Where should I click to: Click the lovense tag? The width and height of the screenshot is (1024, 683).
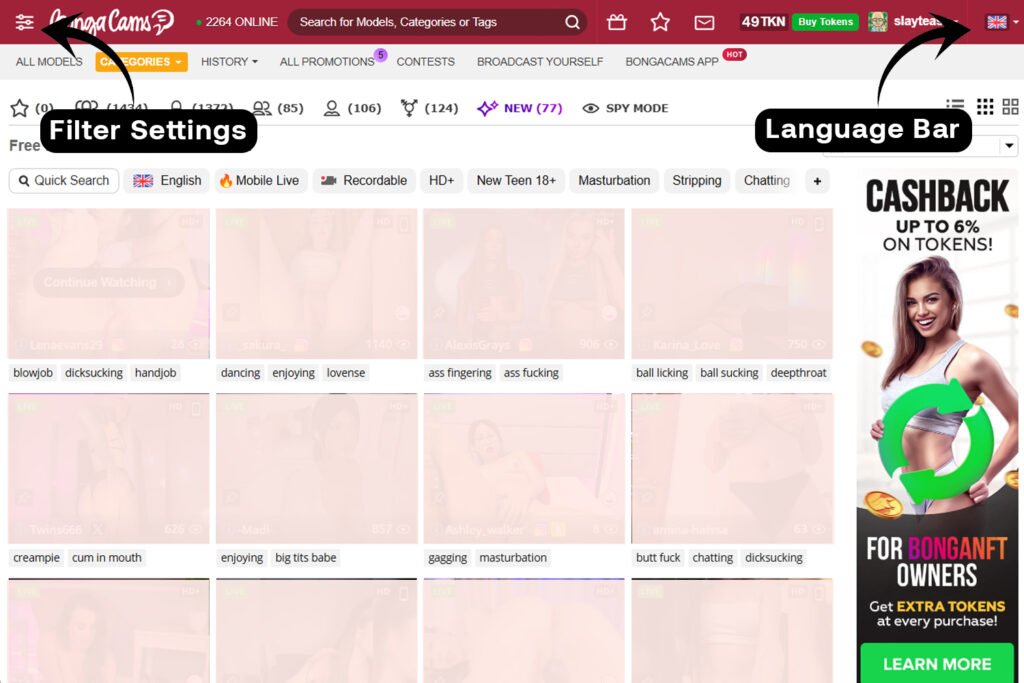click(346, 373)
